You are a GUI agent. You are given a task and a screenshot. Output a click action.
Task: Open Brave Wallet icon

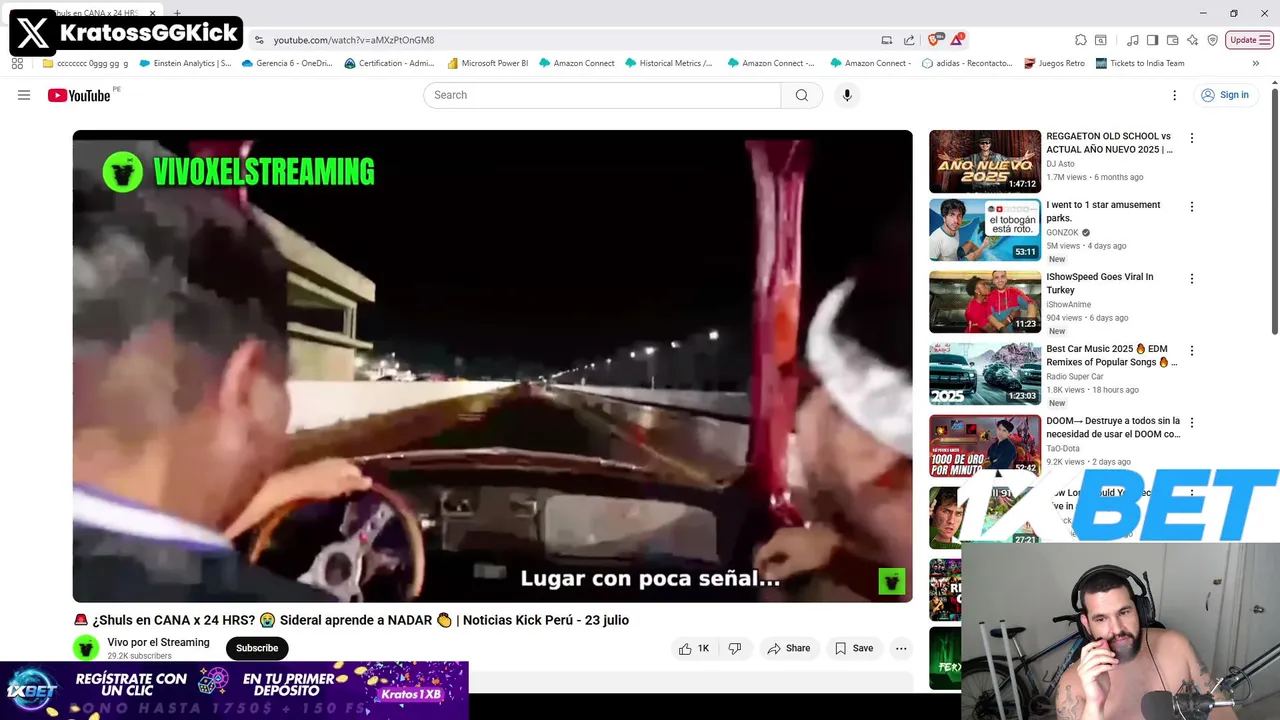(1172, 40)
